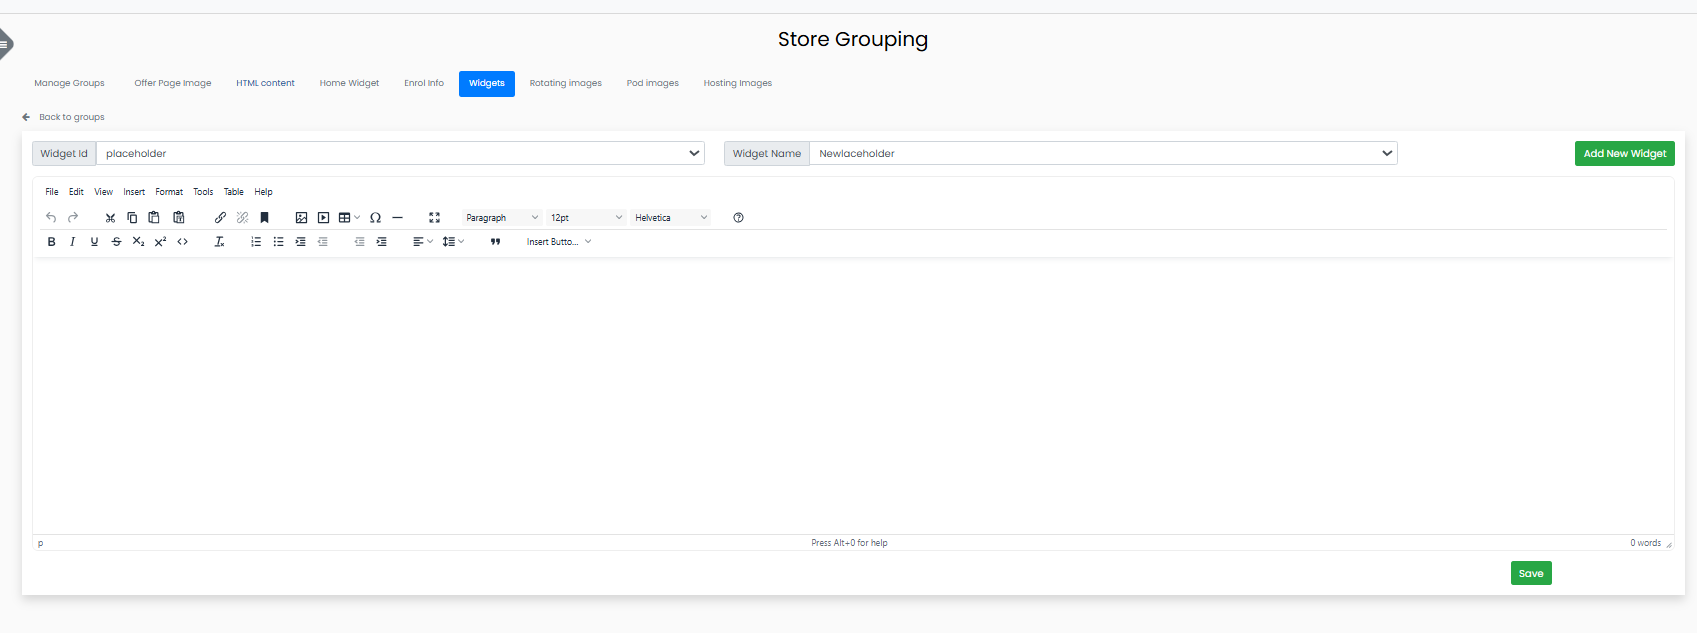Click the insert link icon
Image resolution: width=1697 pixels, height=633 pixels.
[x=220, y=218]
